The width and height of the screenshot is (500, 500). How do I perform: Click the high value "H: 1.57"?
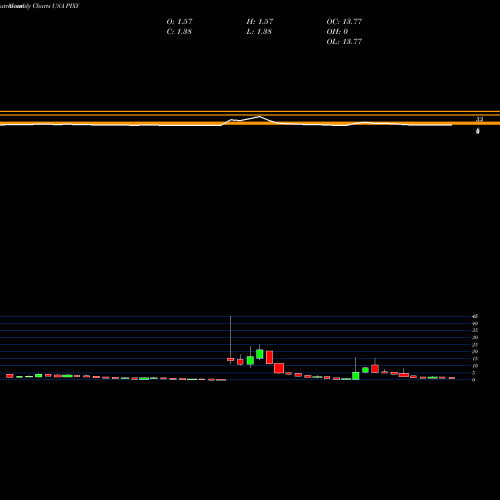260,22
